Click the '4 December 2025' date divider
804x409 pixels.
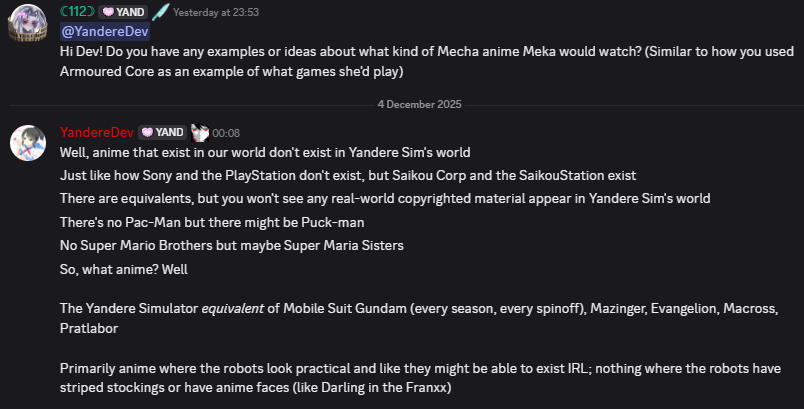coord(403,104)
